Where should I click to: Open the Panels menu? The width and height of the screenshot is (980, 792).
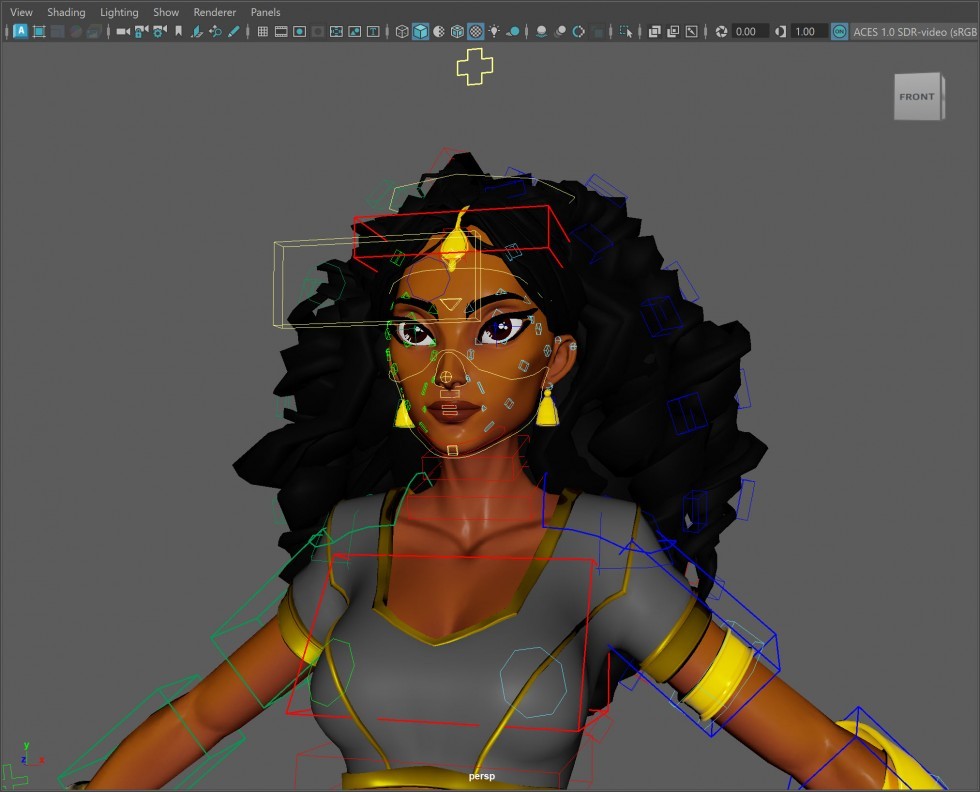[x=265, y=12]
